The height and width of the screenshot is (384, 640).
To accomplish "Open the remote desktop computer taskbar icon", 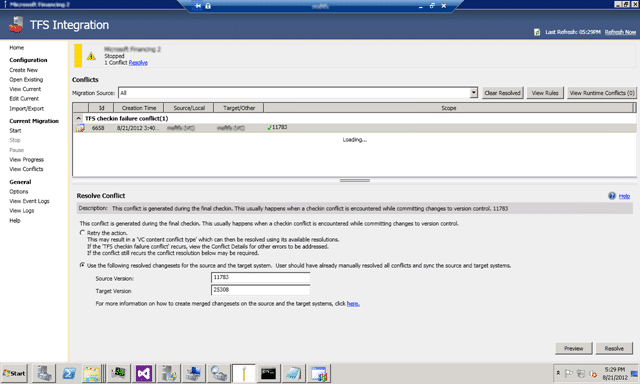I will 193,373.
